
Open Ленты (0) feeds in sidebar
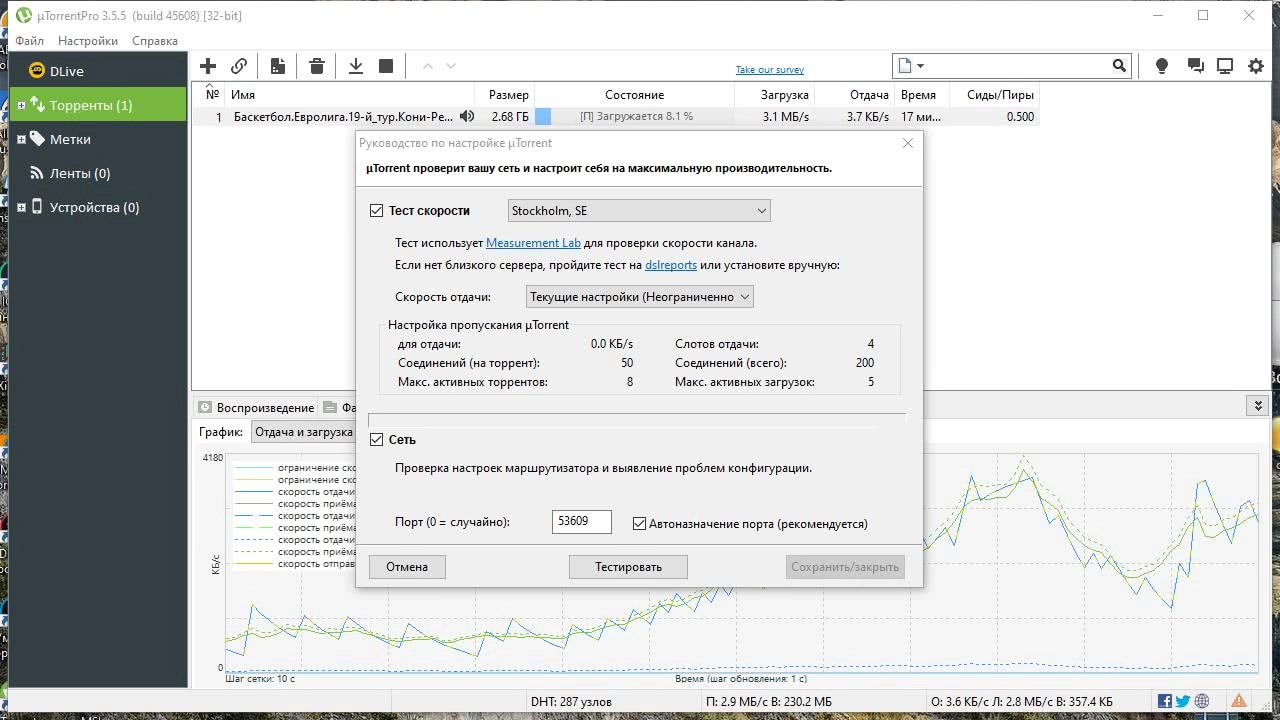pos(98,173)
